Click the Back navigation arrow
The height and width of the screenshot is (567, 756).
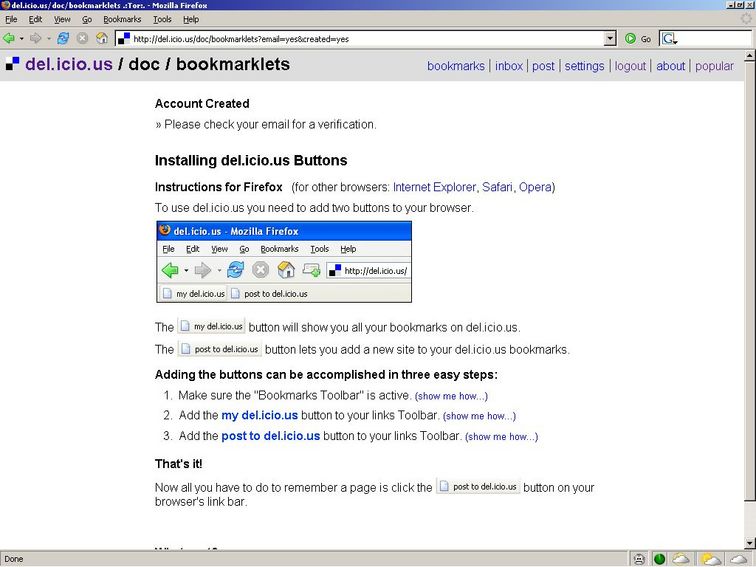coord(9,38)
